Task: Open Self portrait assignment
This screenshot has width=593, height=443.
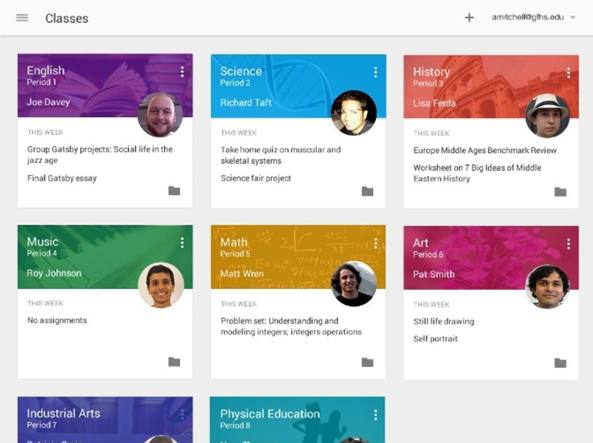Action: pos(435,339)
